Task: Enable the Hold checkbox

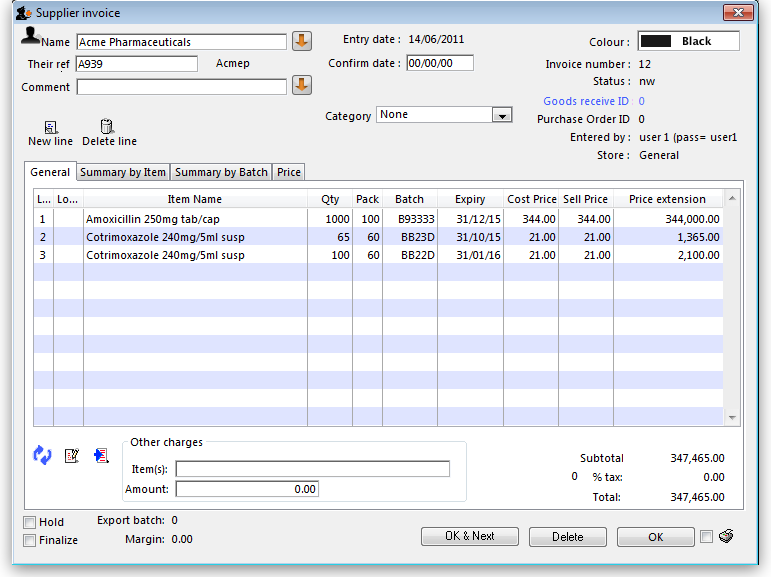Action: pos(30,522)
